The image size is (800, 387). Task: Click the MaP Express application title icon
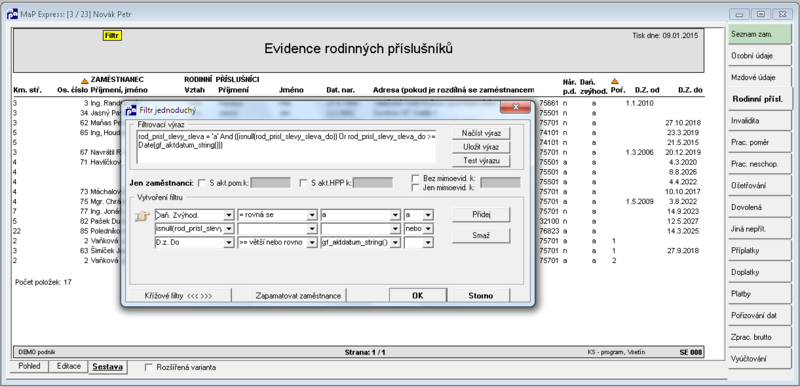(x=12, y=14)
